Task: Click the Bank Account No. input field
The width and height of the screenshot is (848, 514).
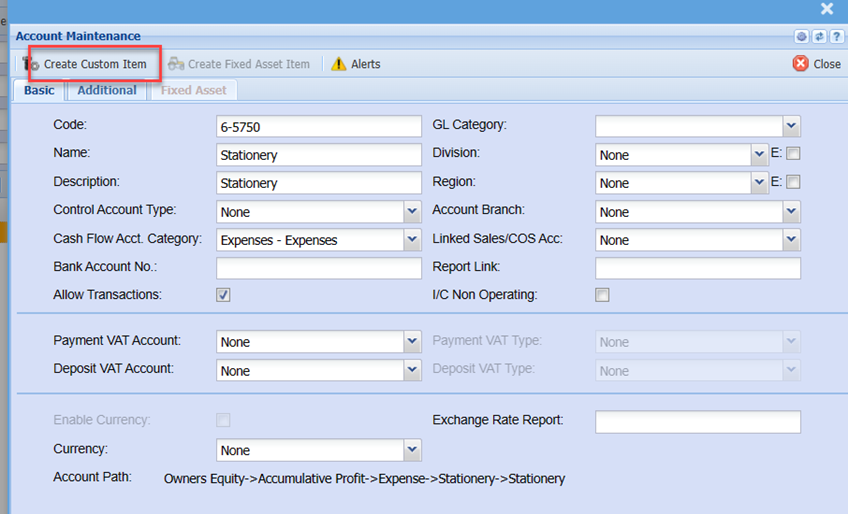Action: pyautogui.click(x=319, y=268)
